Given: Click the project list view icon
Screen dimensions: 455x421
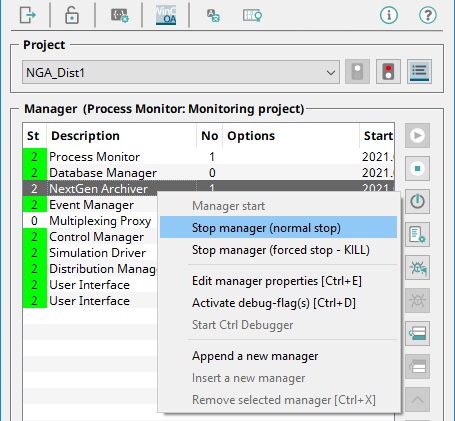Looking at the screenshot, I should point(419,71).
